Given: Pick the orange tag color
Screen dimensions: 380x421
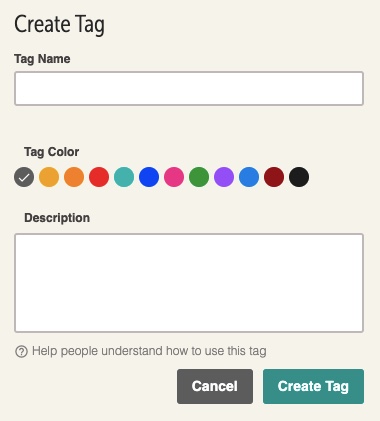Looking at the screenshot, I should pos(74,177).
